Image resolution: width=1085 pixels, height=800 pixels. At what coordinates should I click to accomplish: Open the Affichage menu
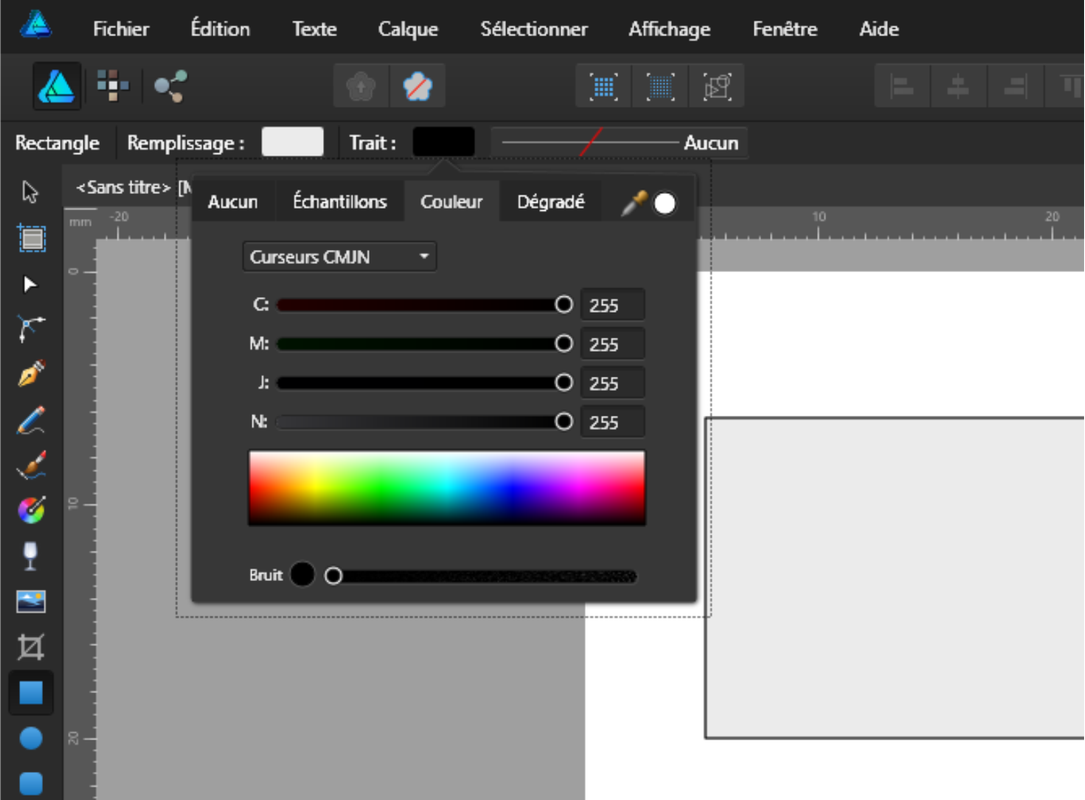point(669,29)
